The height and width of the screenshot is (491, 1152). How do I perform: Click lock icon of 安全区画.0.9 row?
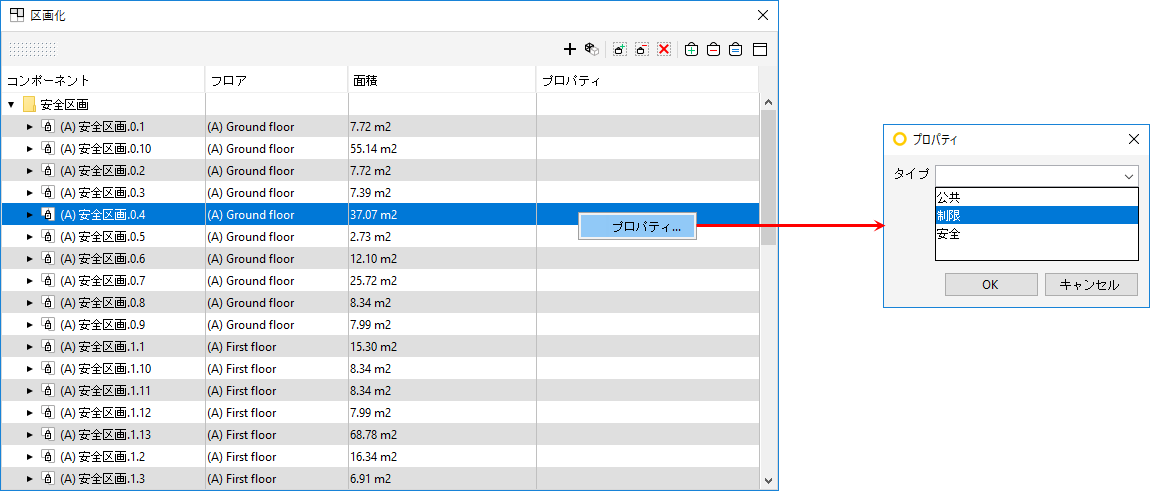click(48, 325)
